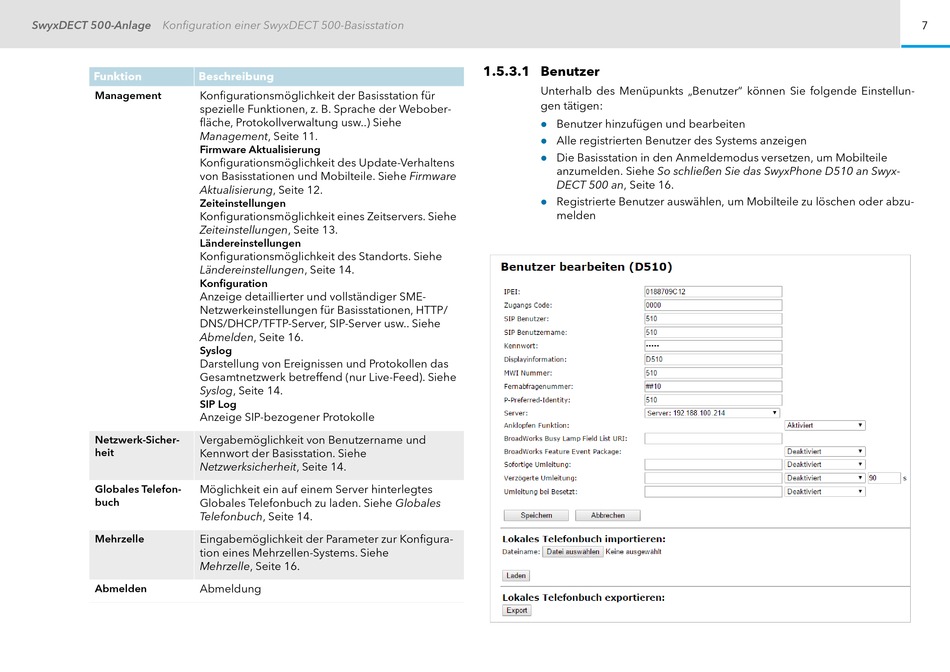The image size is (950, 672).
Task: Click the Management table row label
Action: click(128, 96)
